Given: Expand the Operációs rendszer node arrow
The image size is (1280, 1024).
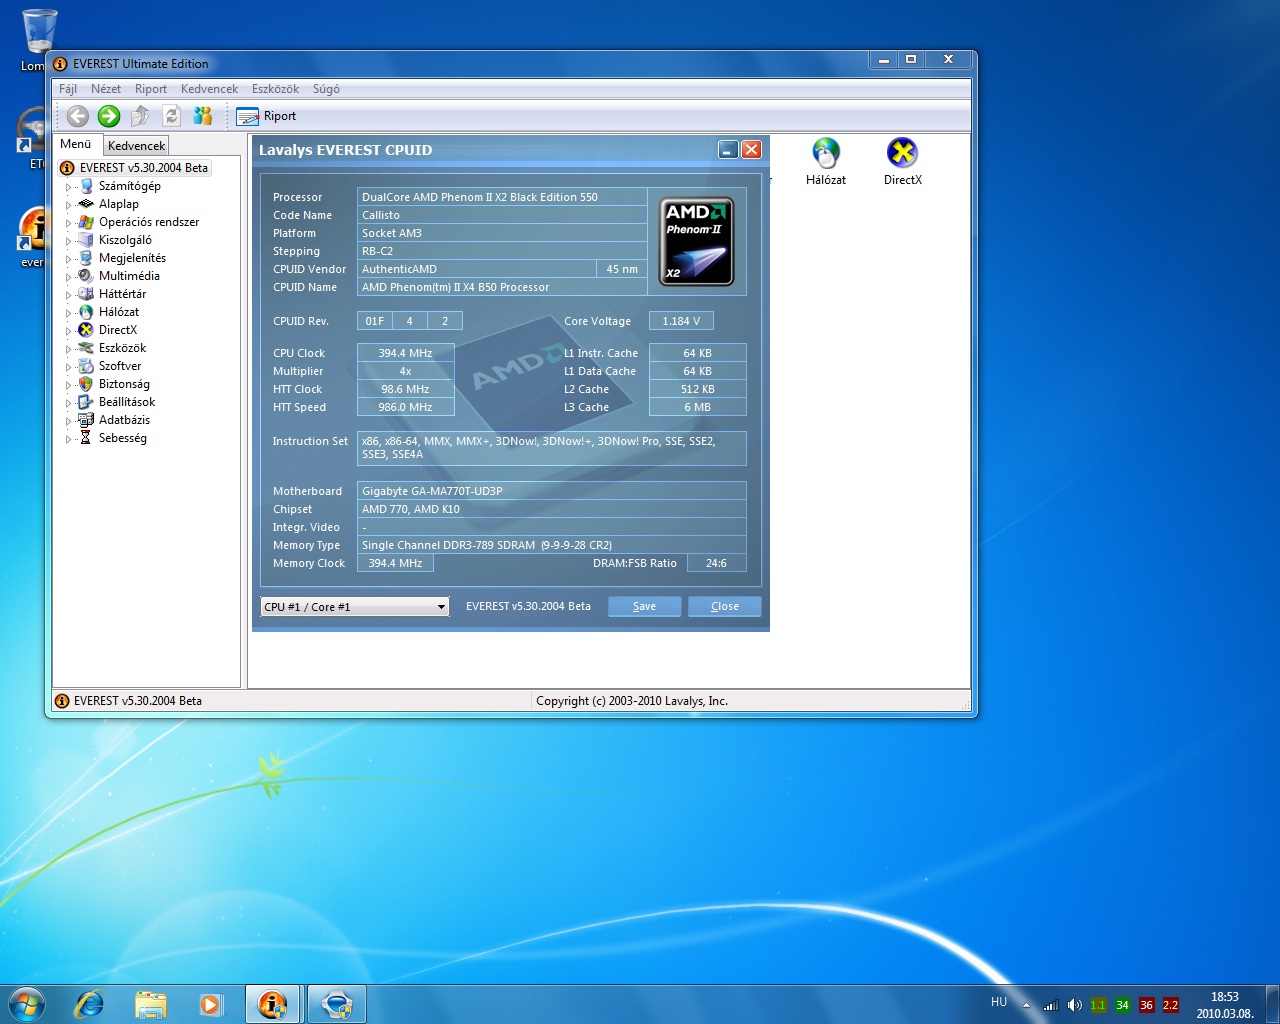Looking at the screenshot, I should click(69, 223).
